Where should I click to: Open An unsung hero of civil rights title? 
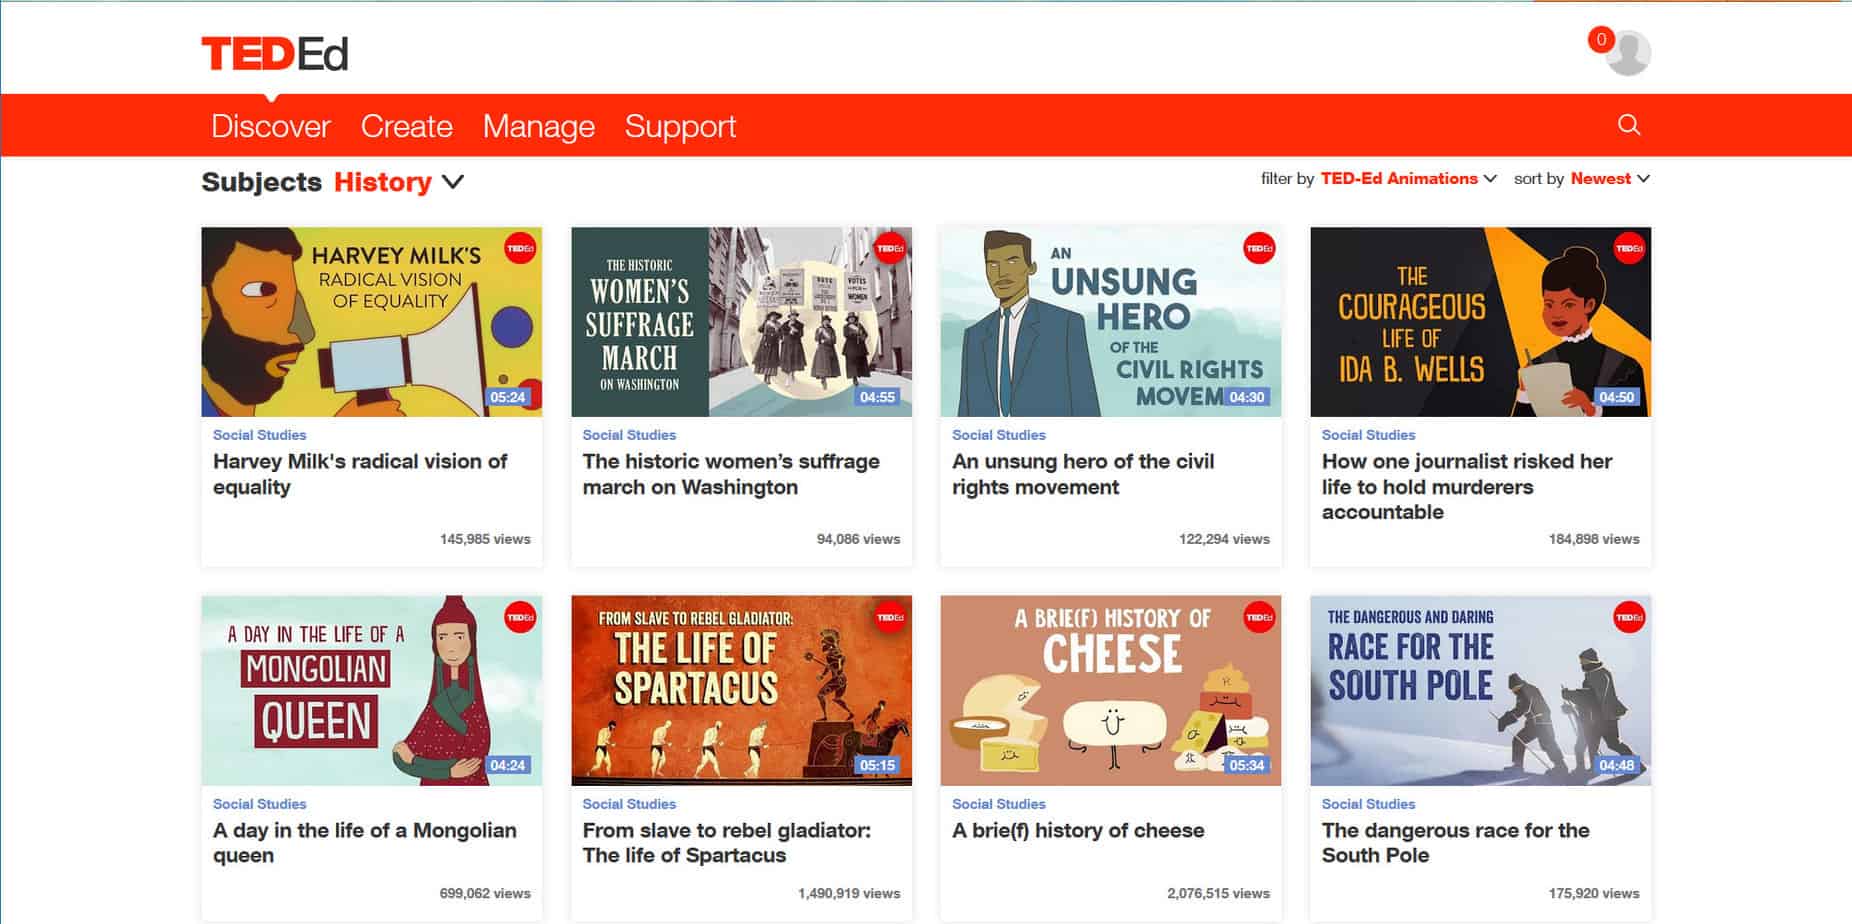pyautogui.click(x=1083, y=474)
